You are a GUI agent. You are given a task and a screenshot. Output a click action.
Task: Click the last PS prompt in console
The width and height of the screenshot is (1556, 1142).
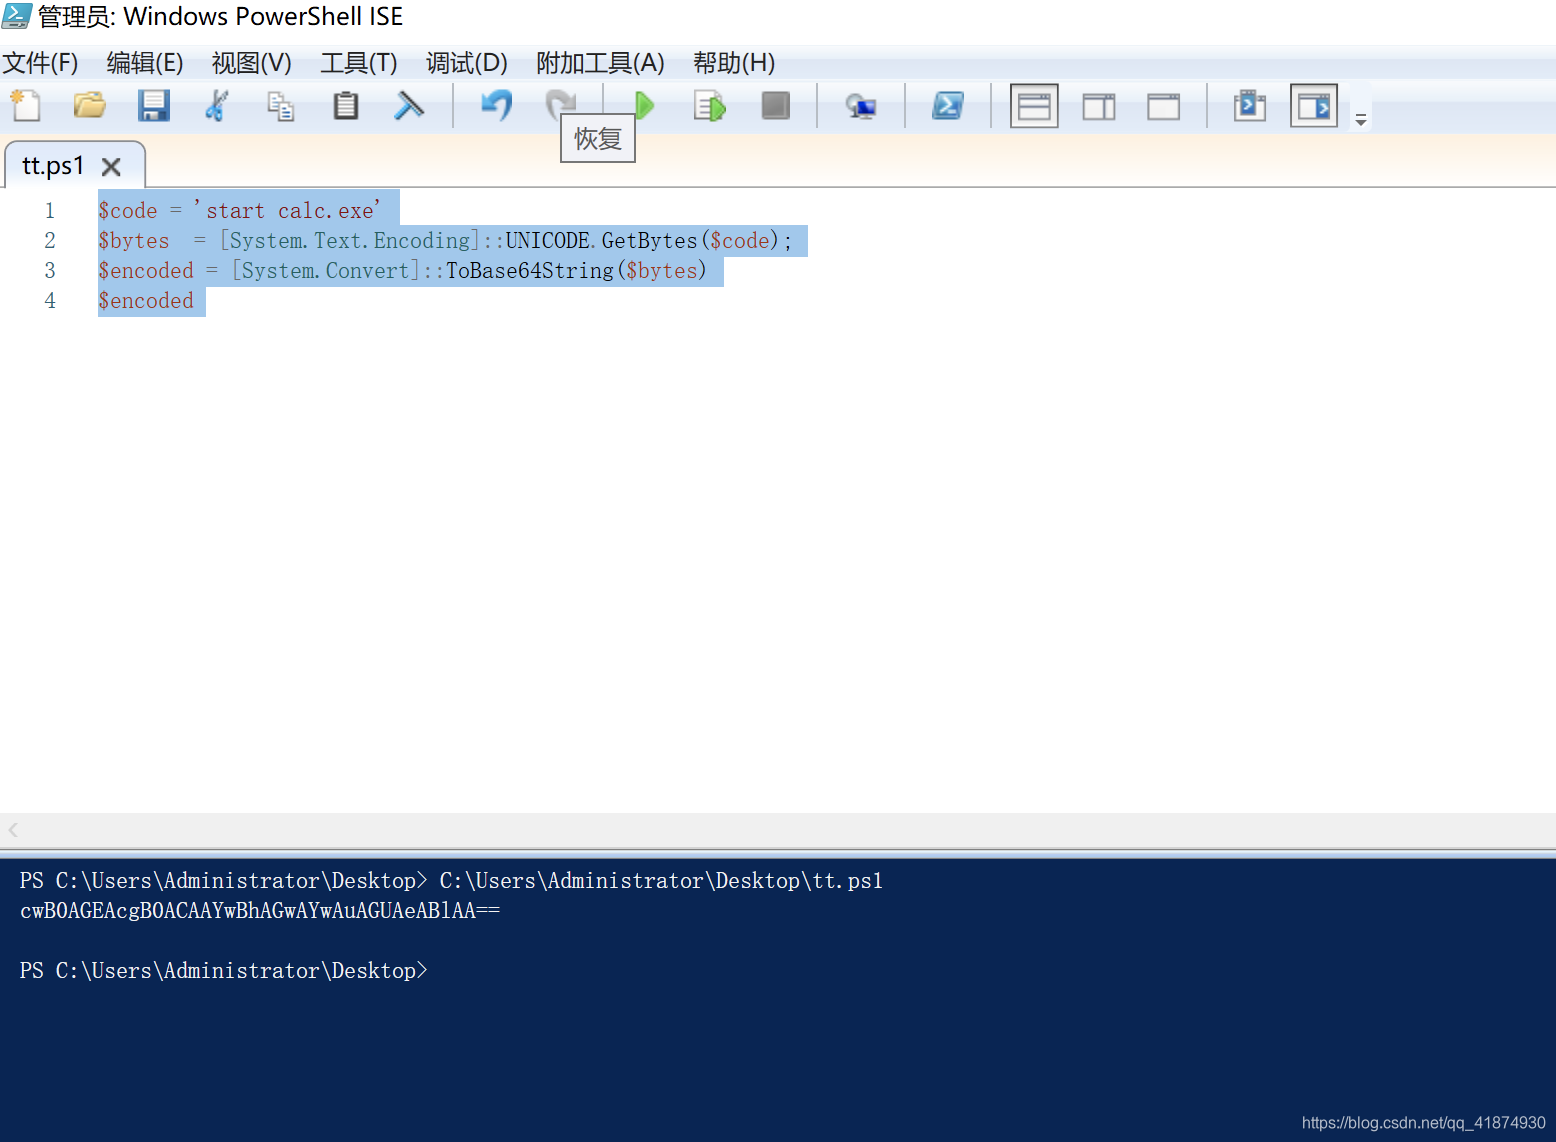pos(224,971)
